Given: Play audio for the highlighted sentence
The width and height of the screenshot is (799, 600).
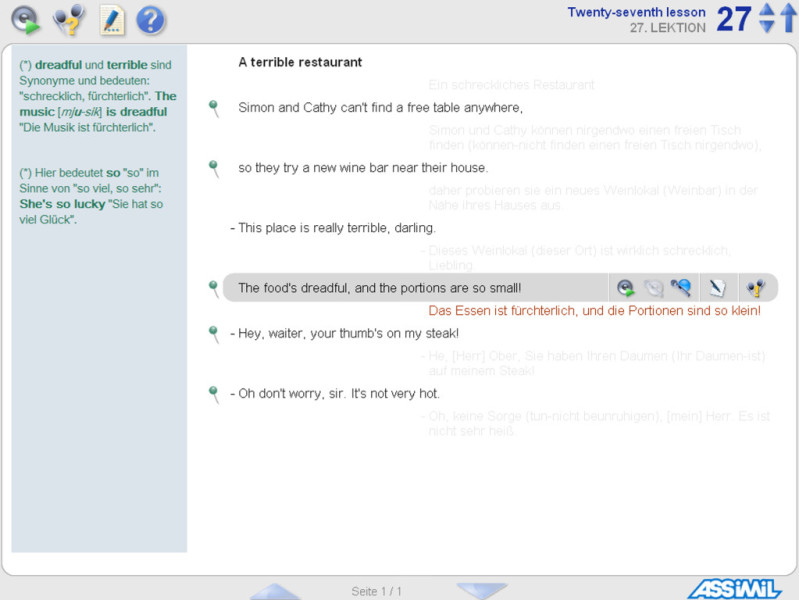Looking at the screenshot, I should (x=626, y=288).
